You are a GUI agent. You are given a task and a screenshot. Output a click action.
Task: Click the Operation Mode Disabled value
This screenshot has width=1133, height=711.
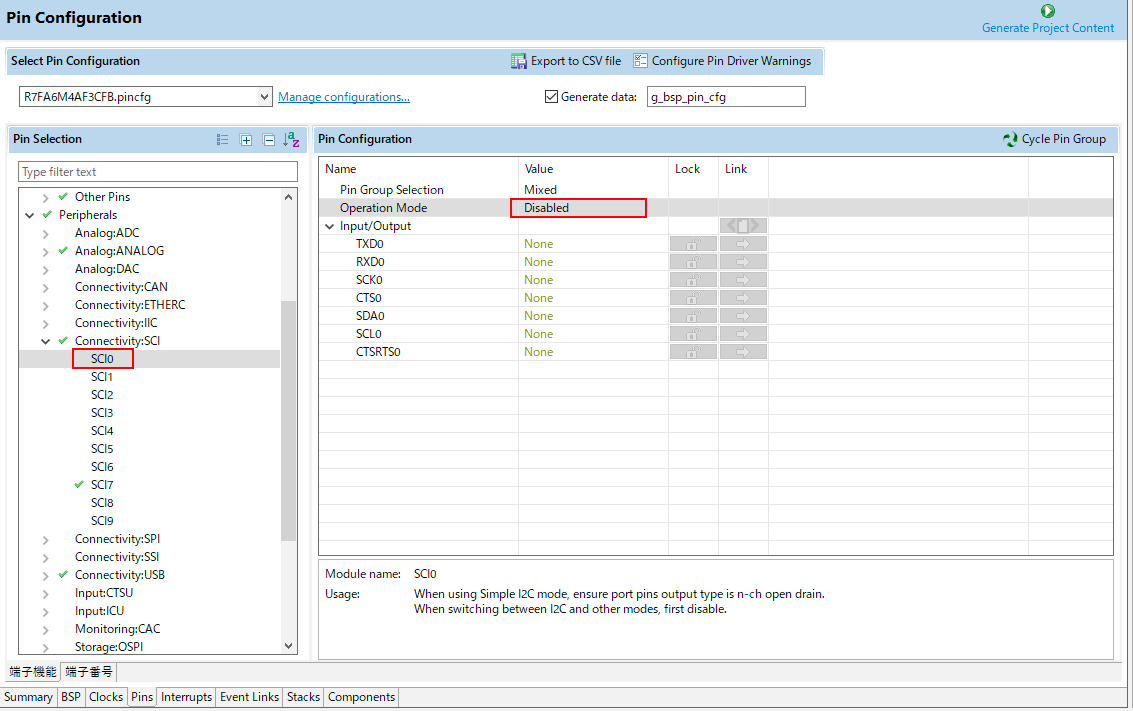tap(578, 208)
